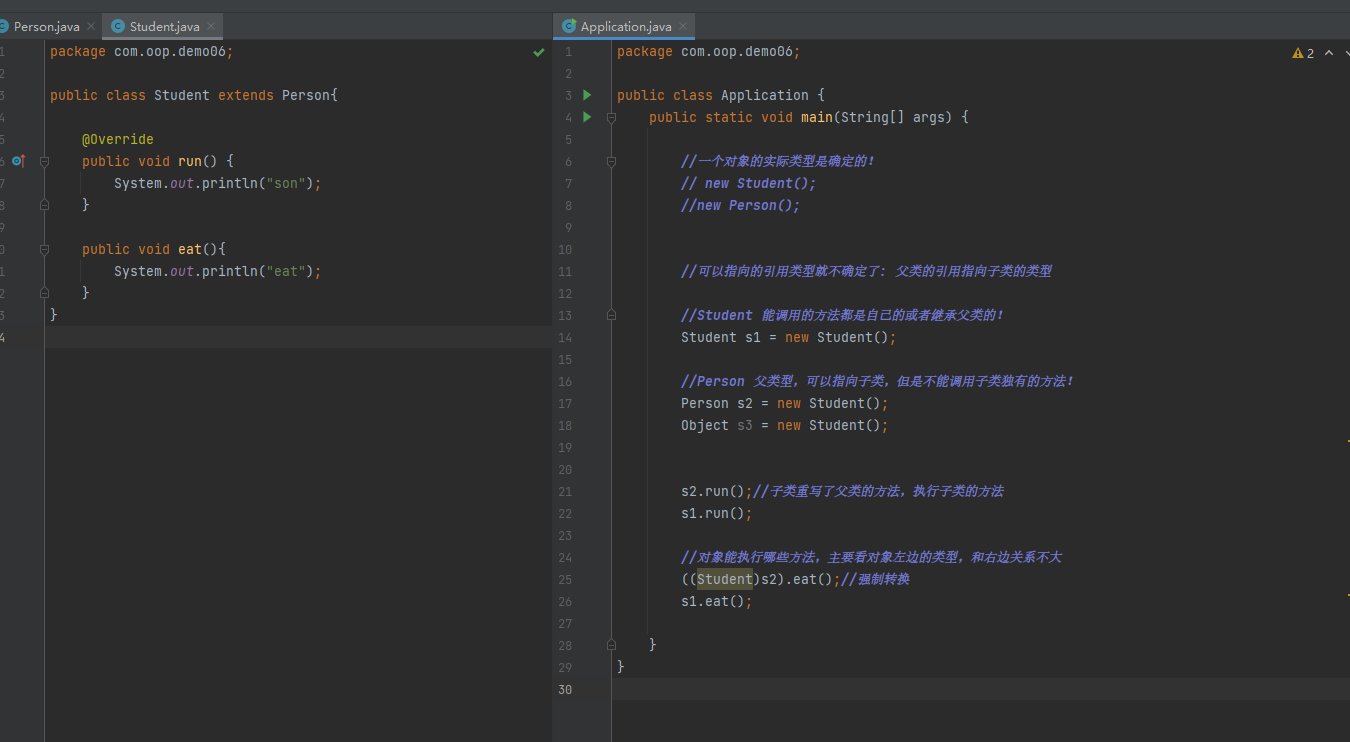
Task: Click the yellow warning indicator showing 2
Action: pyautogui.click(x=1303, y=53)
